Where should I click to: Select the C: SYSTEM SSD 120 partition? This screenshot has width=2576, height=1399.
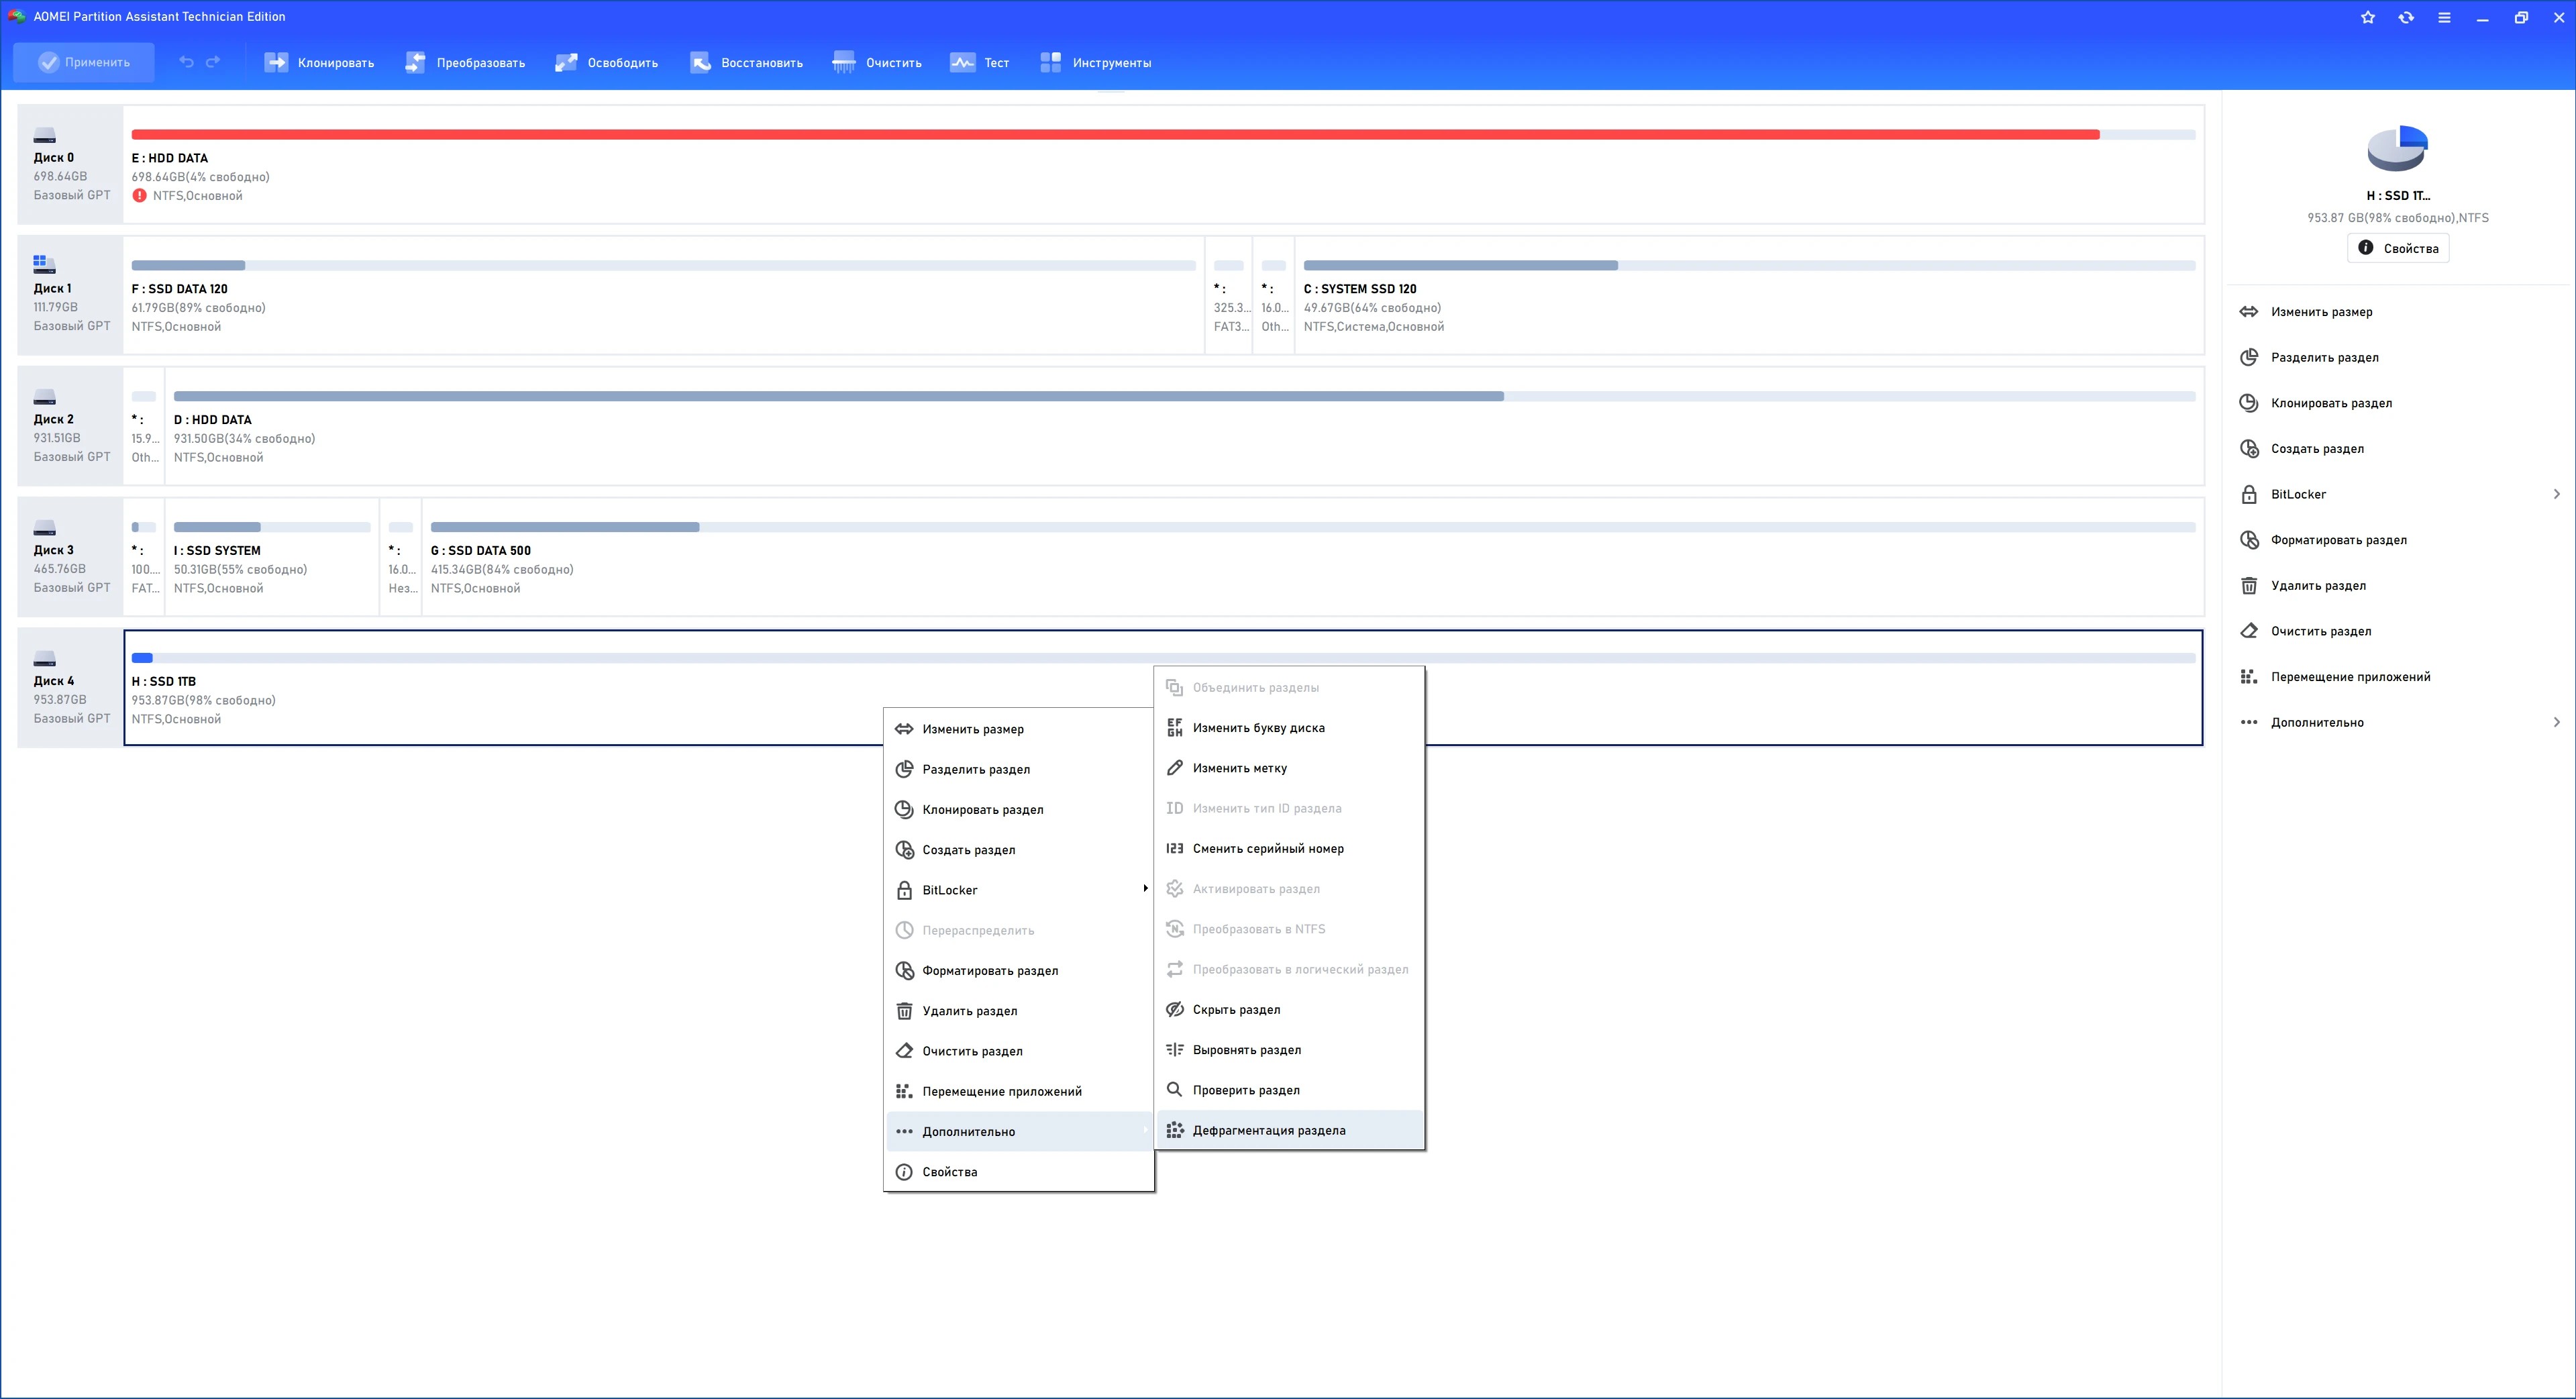1749,295
